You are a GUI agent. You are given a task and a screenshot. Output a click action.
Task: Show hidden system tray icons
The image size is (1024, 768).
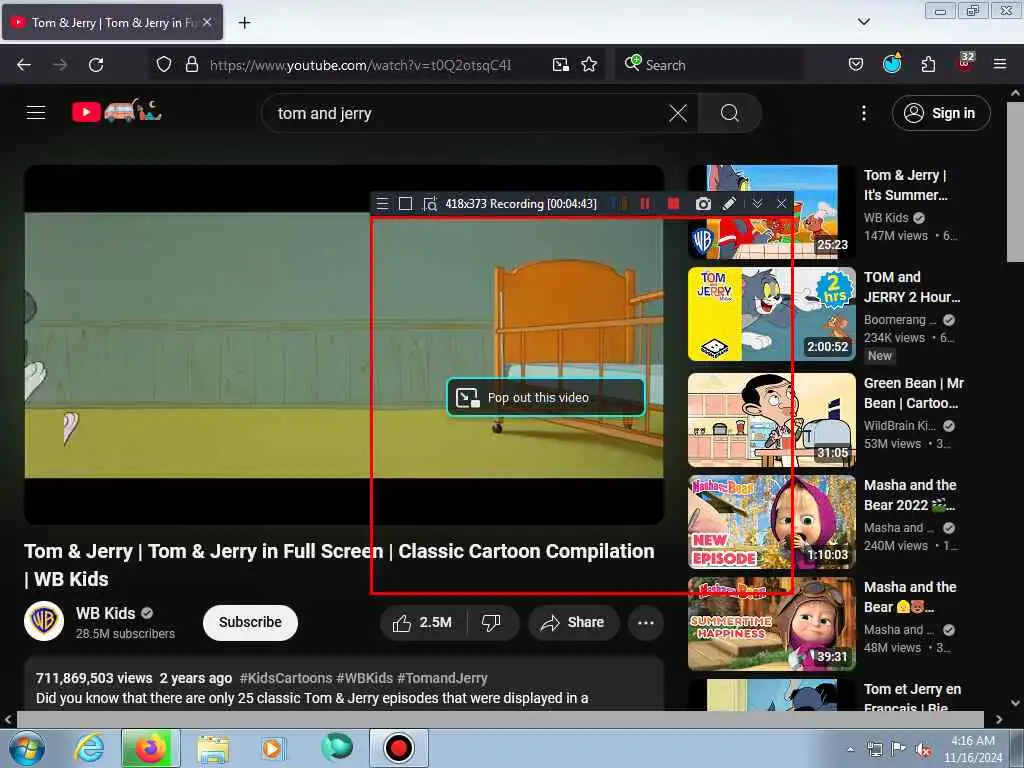(x=850, y=749)
